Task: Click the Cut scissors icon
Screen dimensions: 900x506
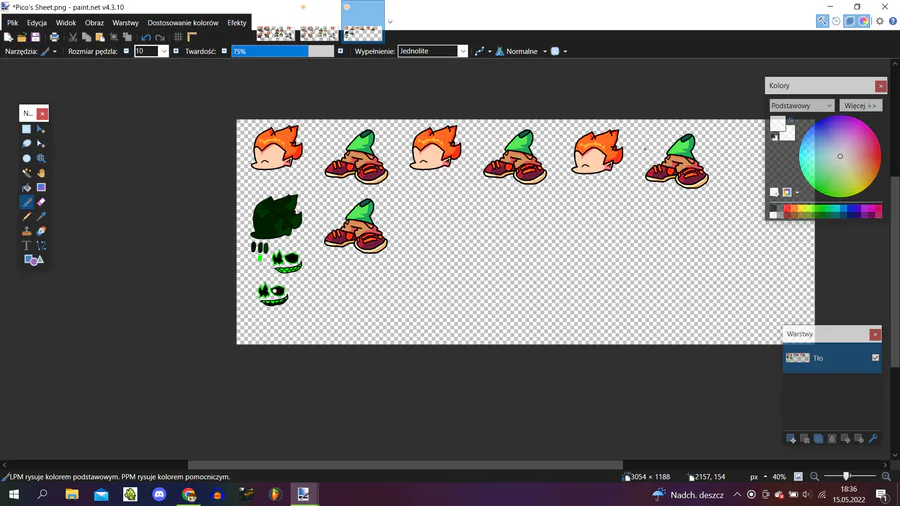Action: tap(73, 37)
